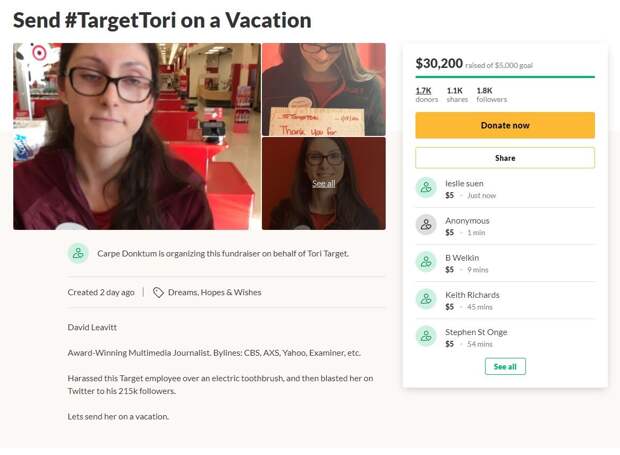Click Keith Richards' donor avatar icon
The image size is (620, 455).
[x=426, y=299]
